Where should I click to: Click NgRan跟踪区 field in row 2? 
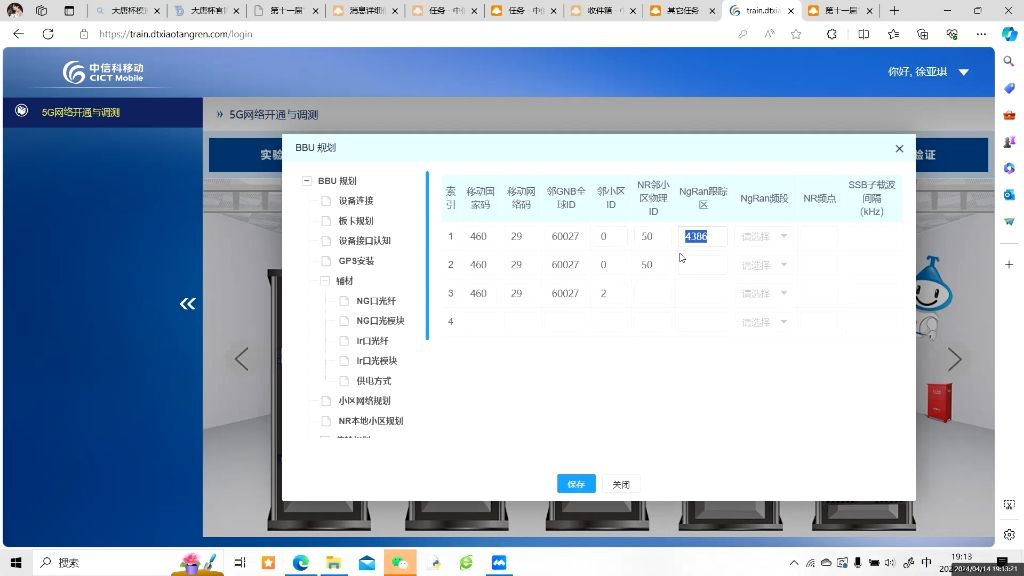coord(703,264)
